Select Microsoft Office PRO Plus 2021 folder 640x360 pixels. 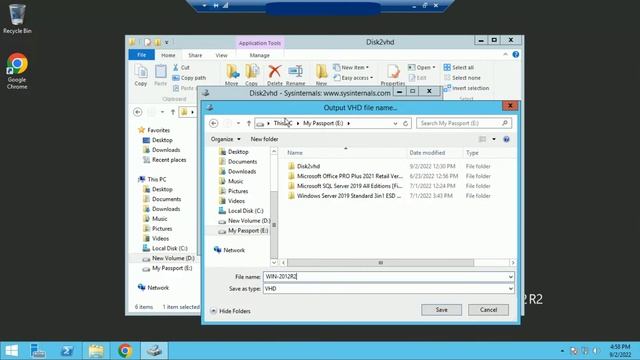click(349, 176)
